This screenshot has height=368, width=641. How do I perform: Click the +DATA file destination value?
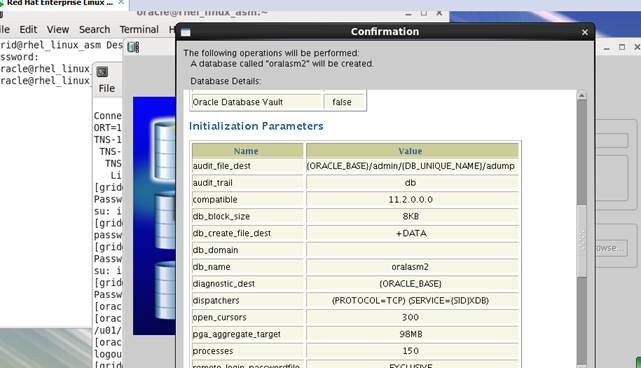pos(411,233)
